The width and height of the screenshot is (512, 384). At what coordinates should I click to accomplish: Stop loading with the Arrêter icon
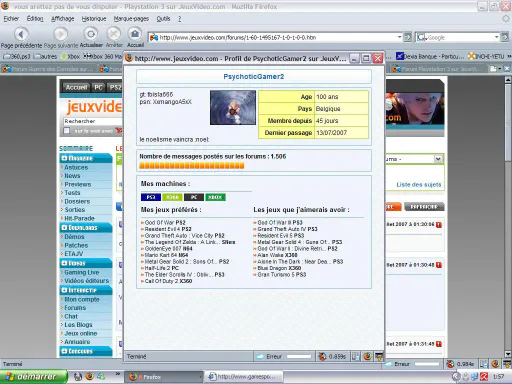114,34
